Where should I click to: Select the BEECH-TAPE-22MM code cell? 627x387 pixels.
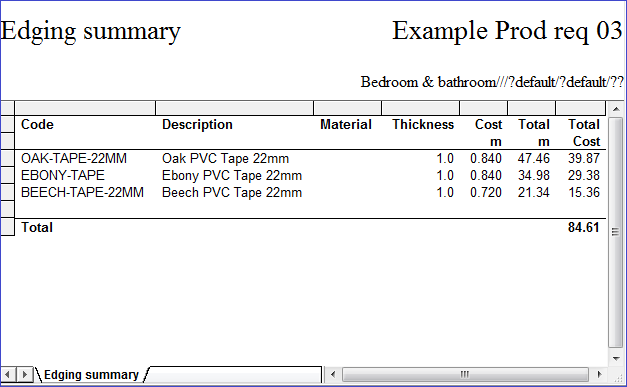[x=82, y=193]
